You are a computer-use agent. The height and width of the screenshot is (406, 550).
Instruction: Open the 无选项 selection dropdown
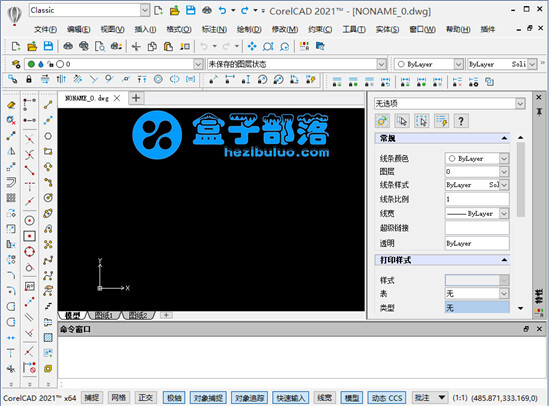pyautogui.click(x=520, y=104)
